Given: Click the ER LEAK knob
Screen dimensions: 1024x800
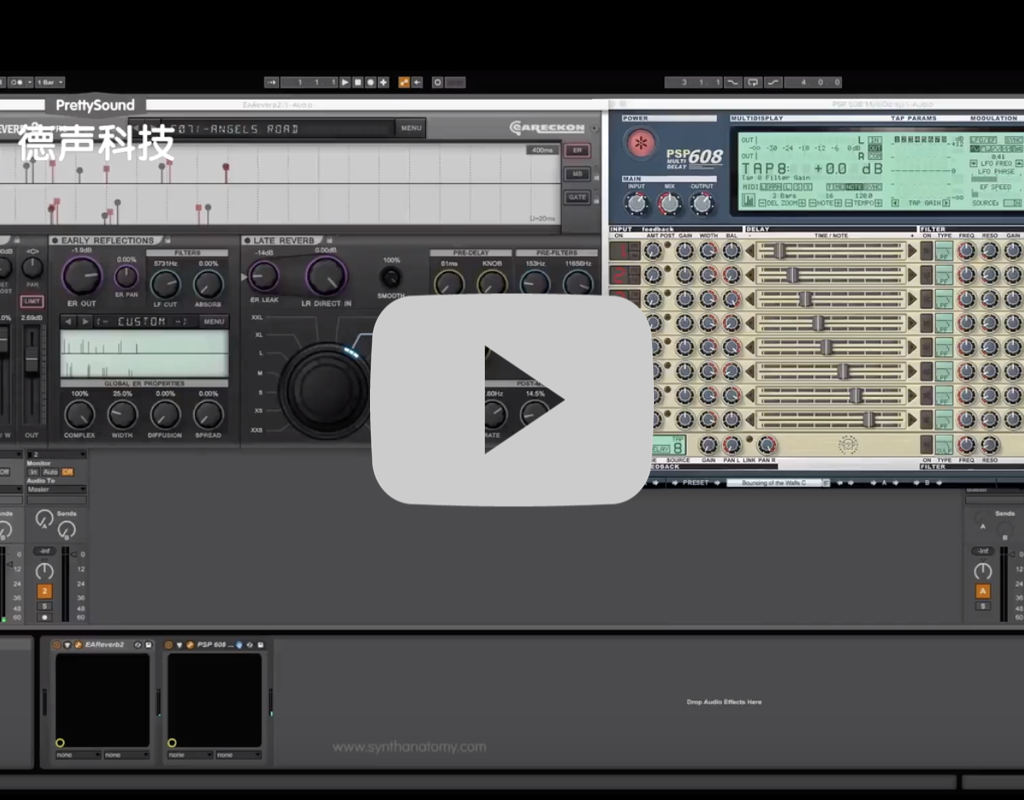Looking at the screenshot, I should point(264,277).
